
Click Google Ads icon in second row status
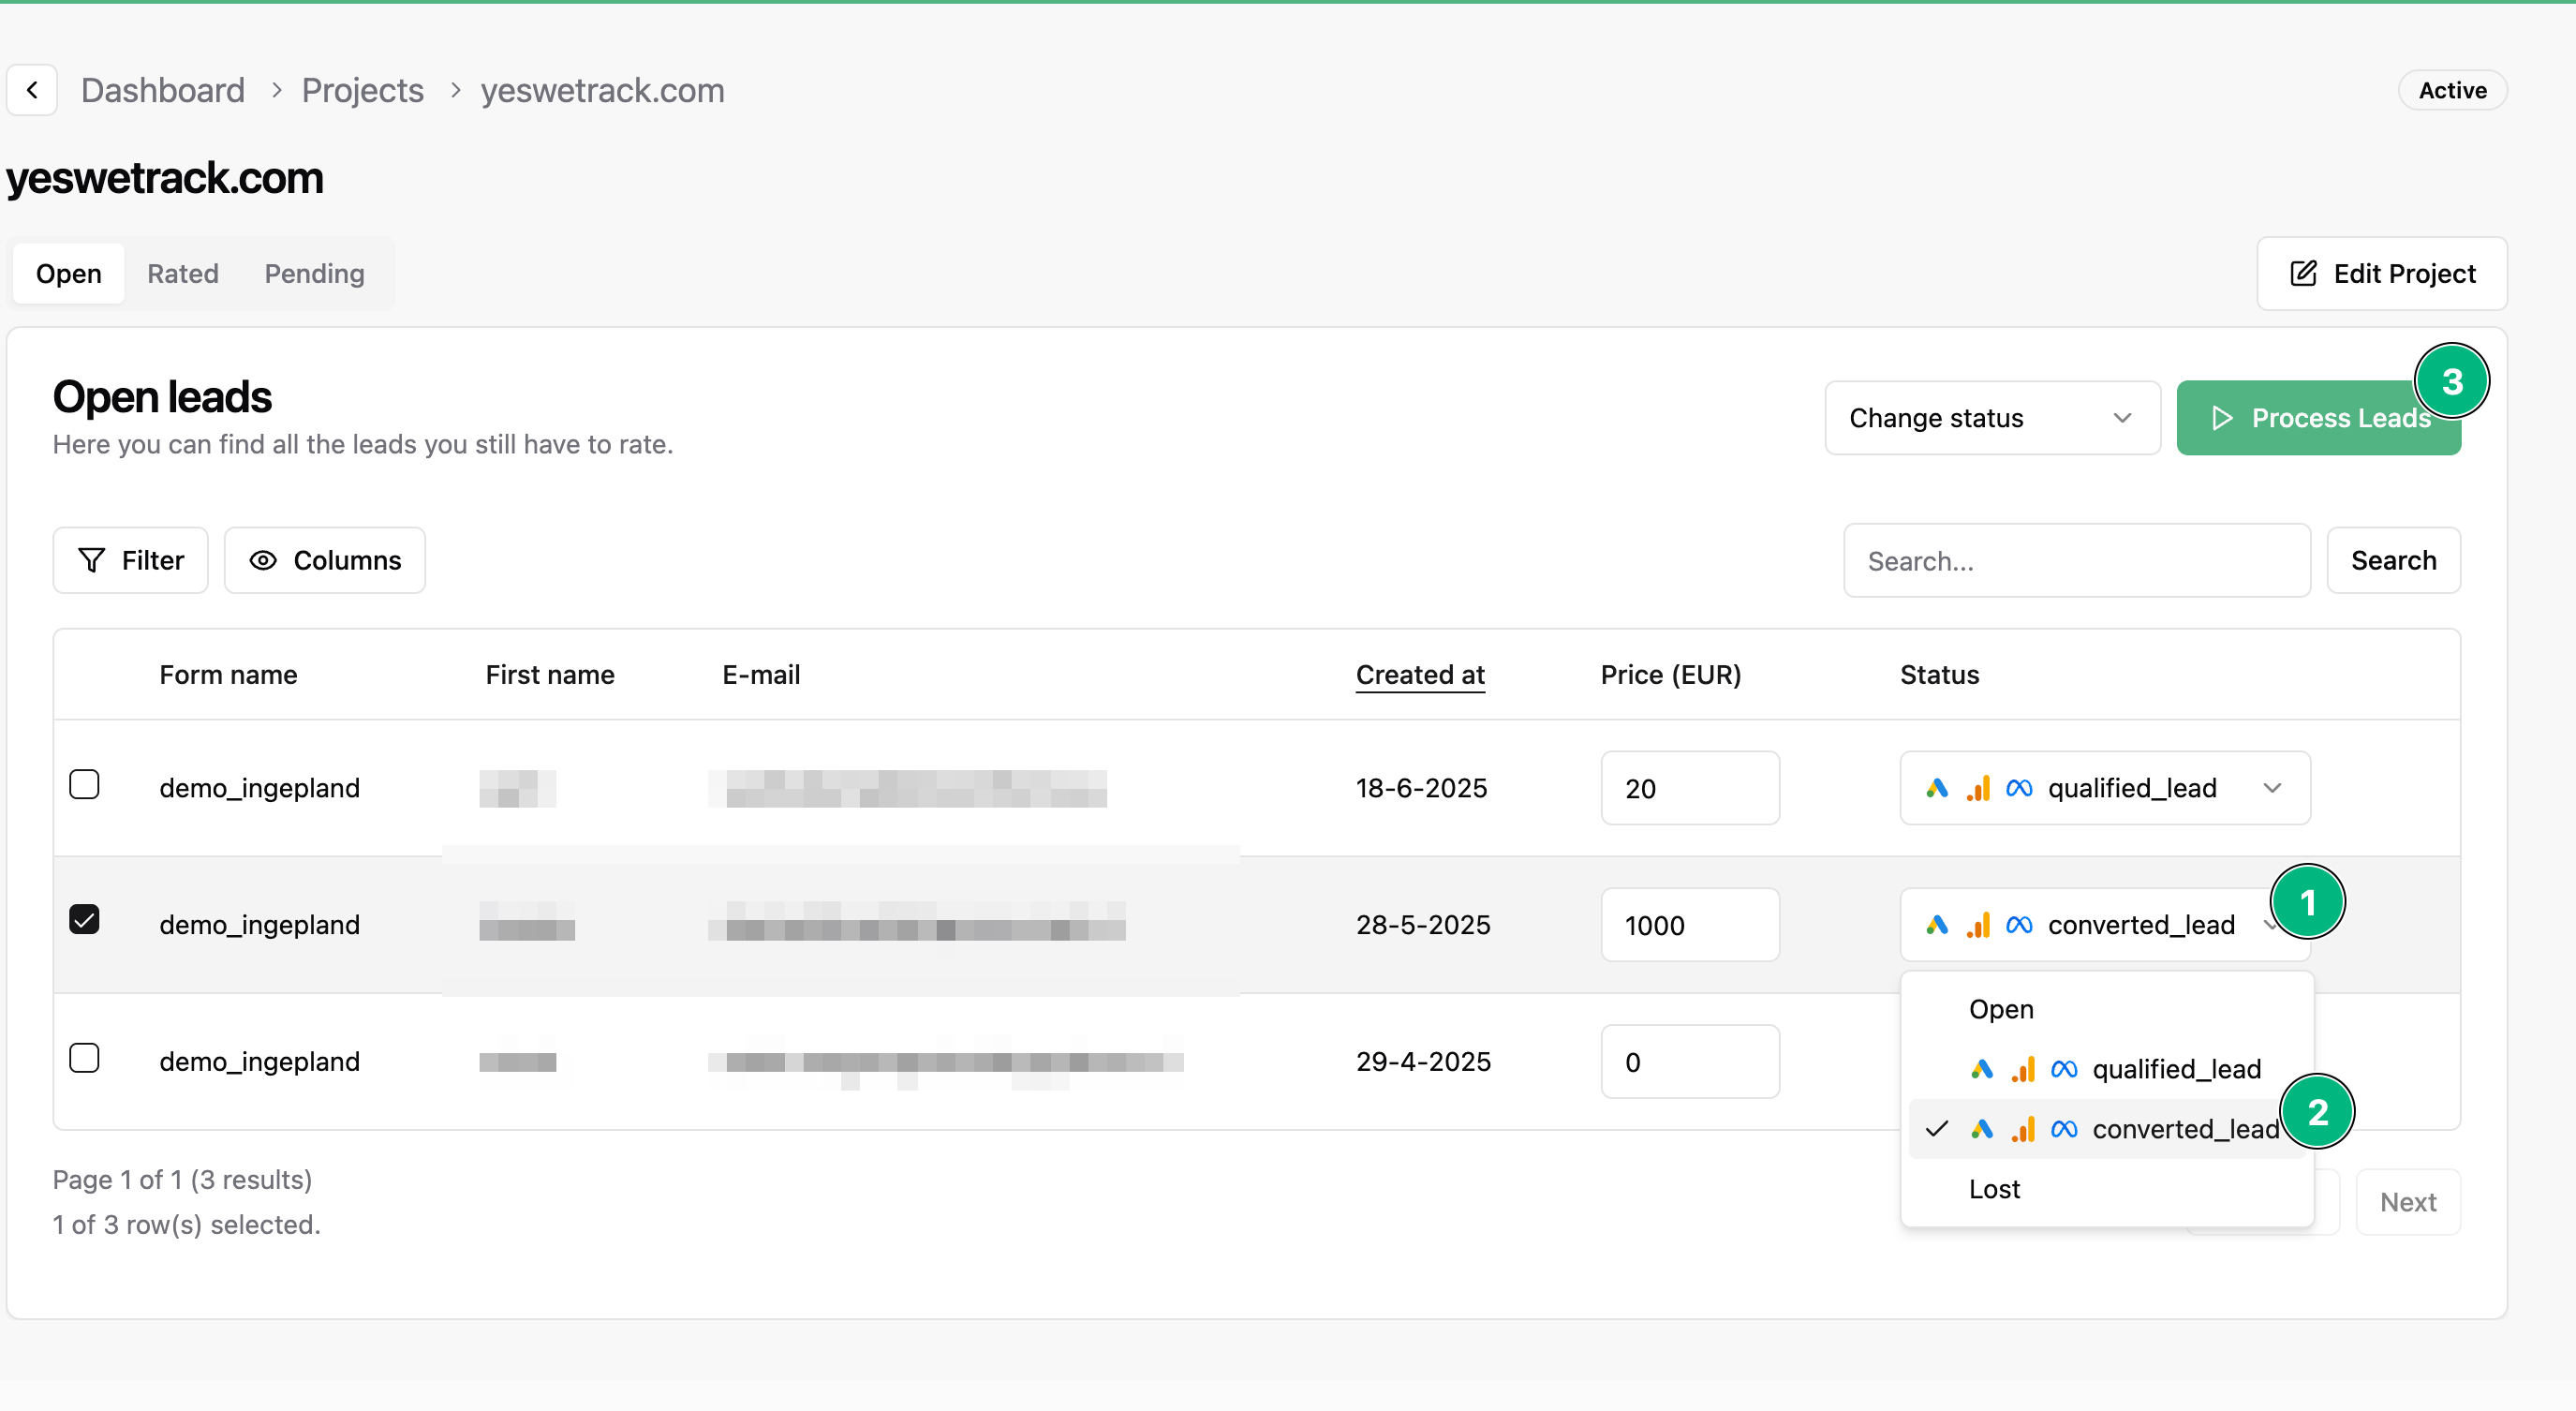1937,925
